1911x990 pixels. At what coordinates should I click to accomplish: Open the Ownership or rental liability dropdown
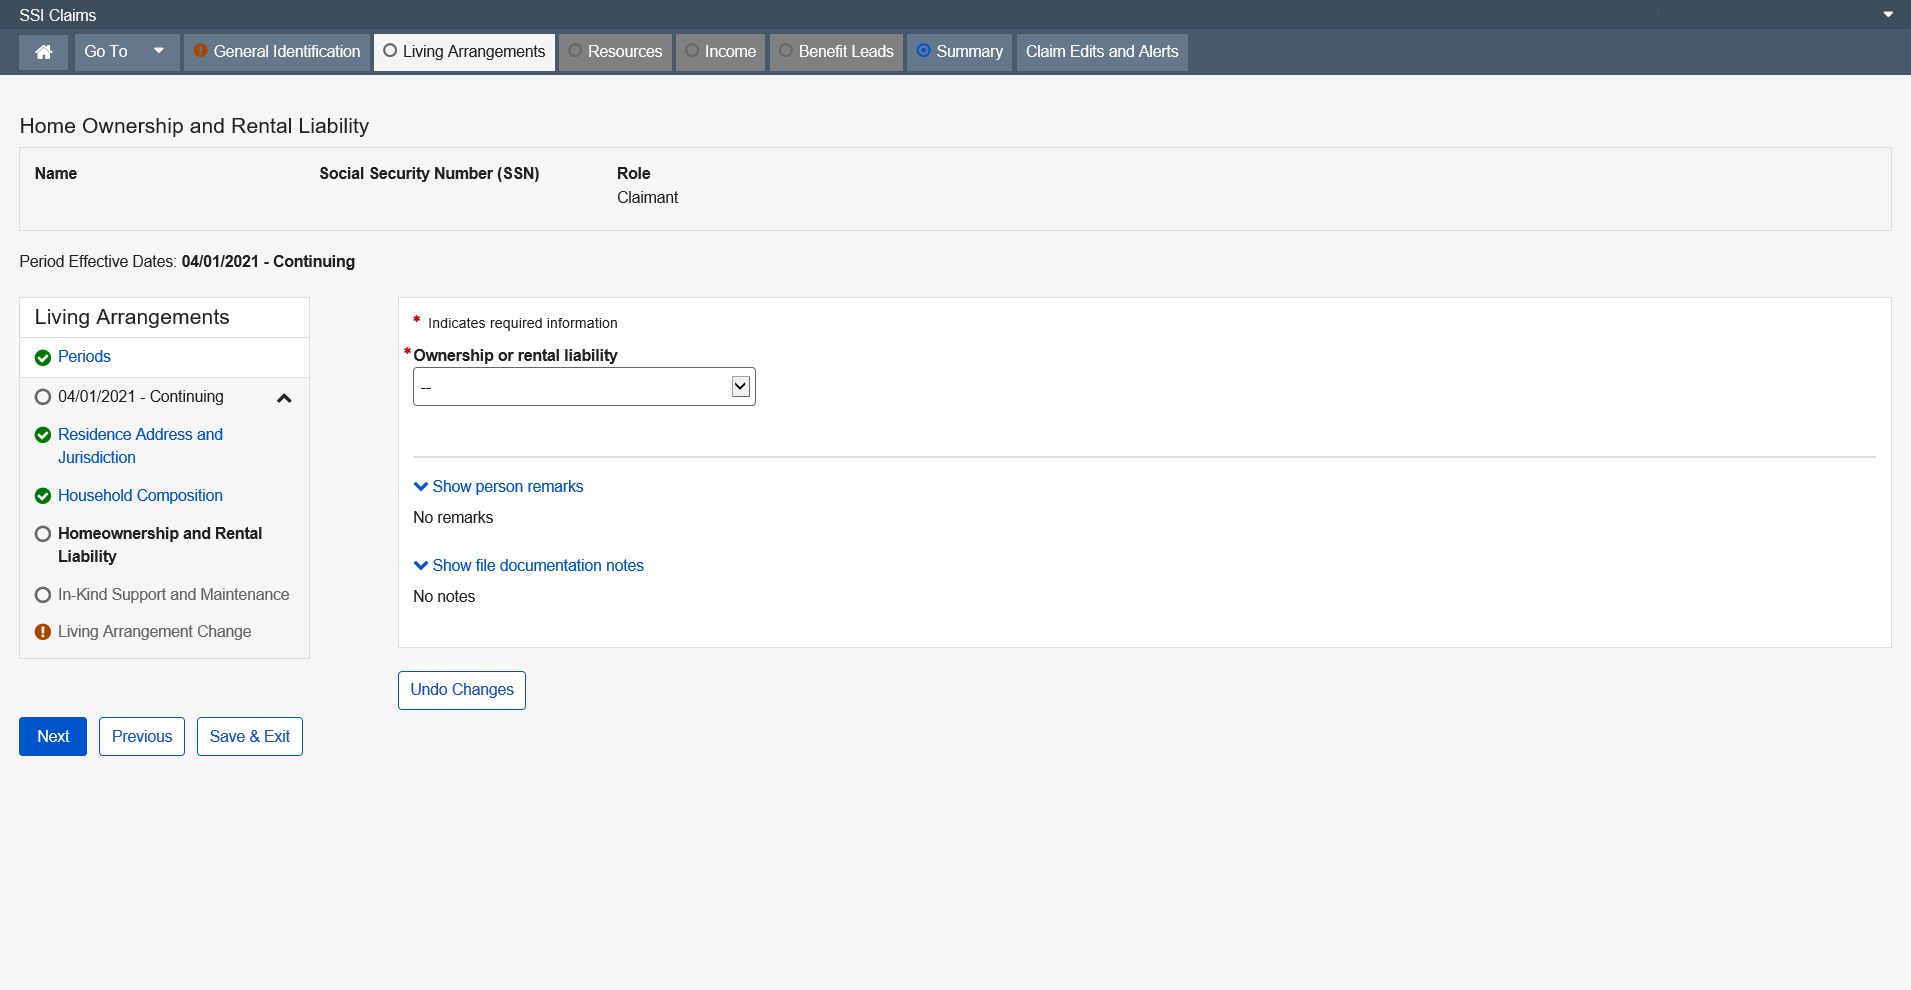(584, 387)
